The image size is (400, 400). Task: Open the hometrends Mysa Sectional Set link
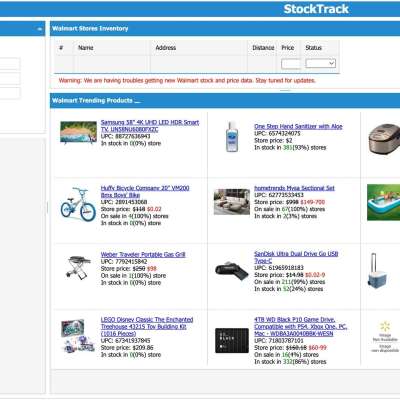click(294, 188)
